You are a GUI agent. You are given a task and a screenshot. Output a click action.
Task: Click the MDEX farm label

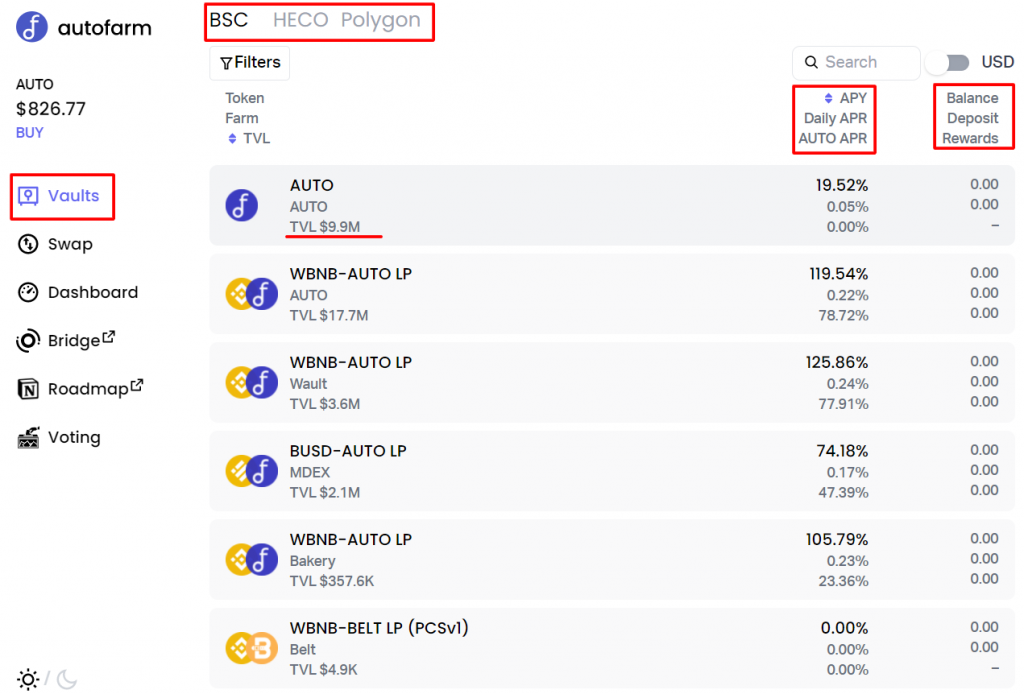coord(310,472)
